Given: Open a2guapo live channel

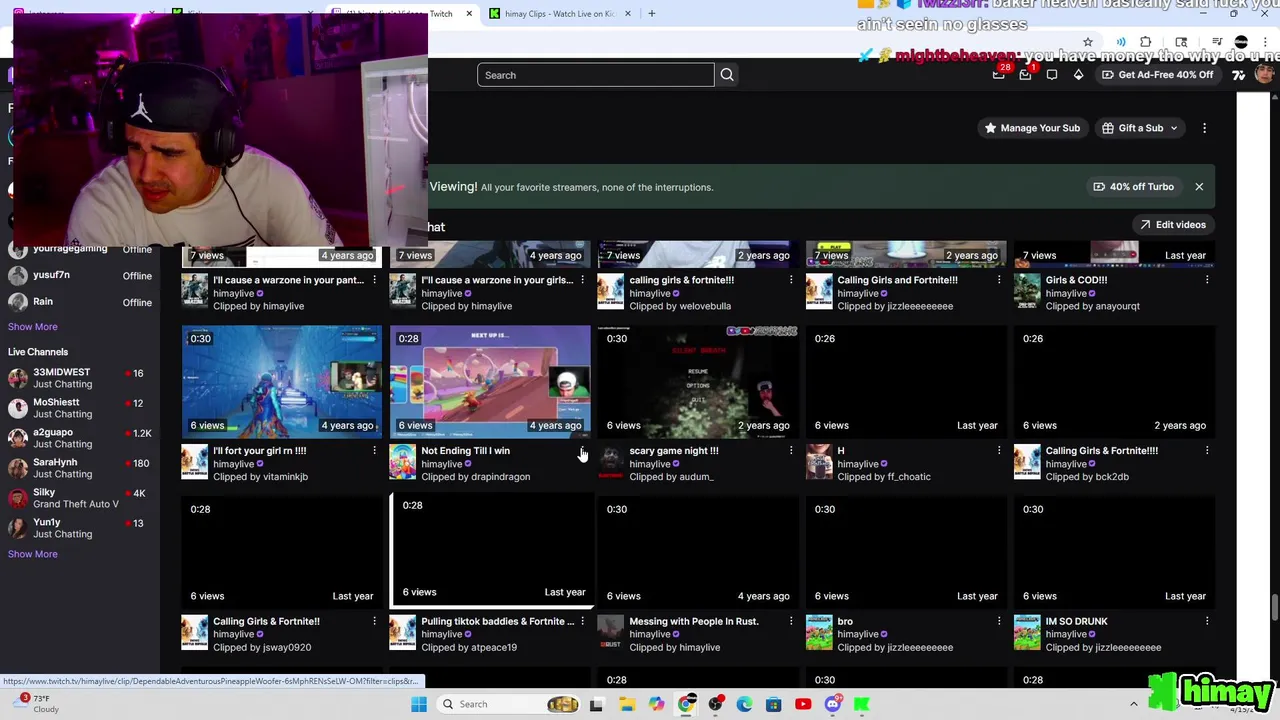Looking at the screenshot, I should coord(78,438).
